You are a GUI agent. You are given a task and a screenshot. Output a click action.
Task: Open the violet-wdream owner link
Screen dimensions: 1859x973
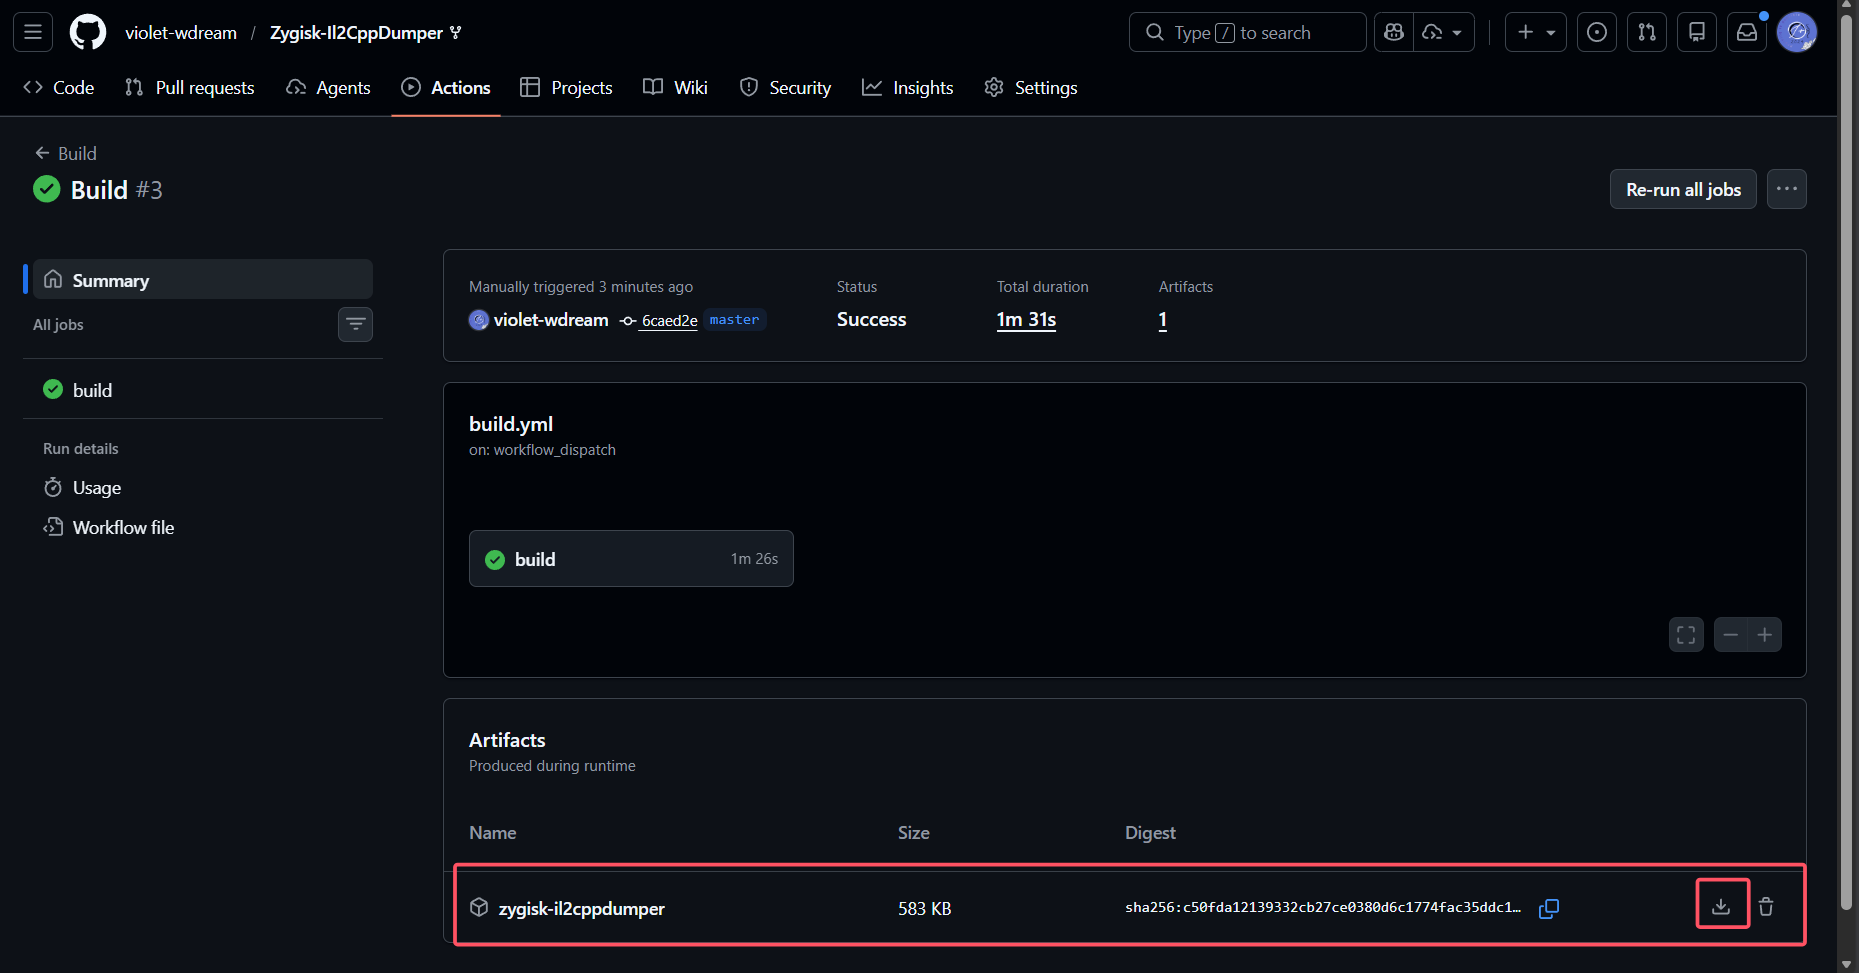point(181,33)
